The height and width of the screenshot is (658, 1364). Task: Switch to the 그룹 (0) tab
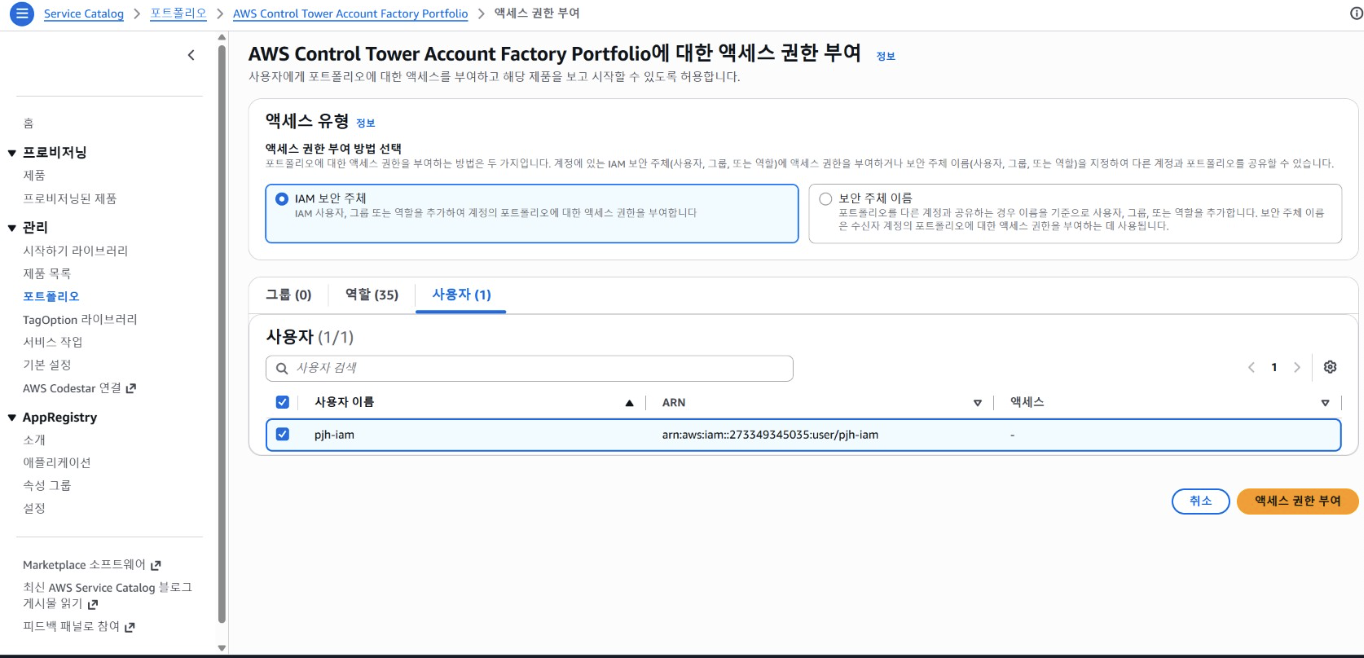pos(288,294)
